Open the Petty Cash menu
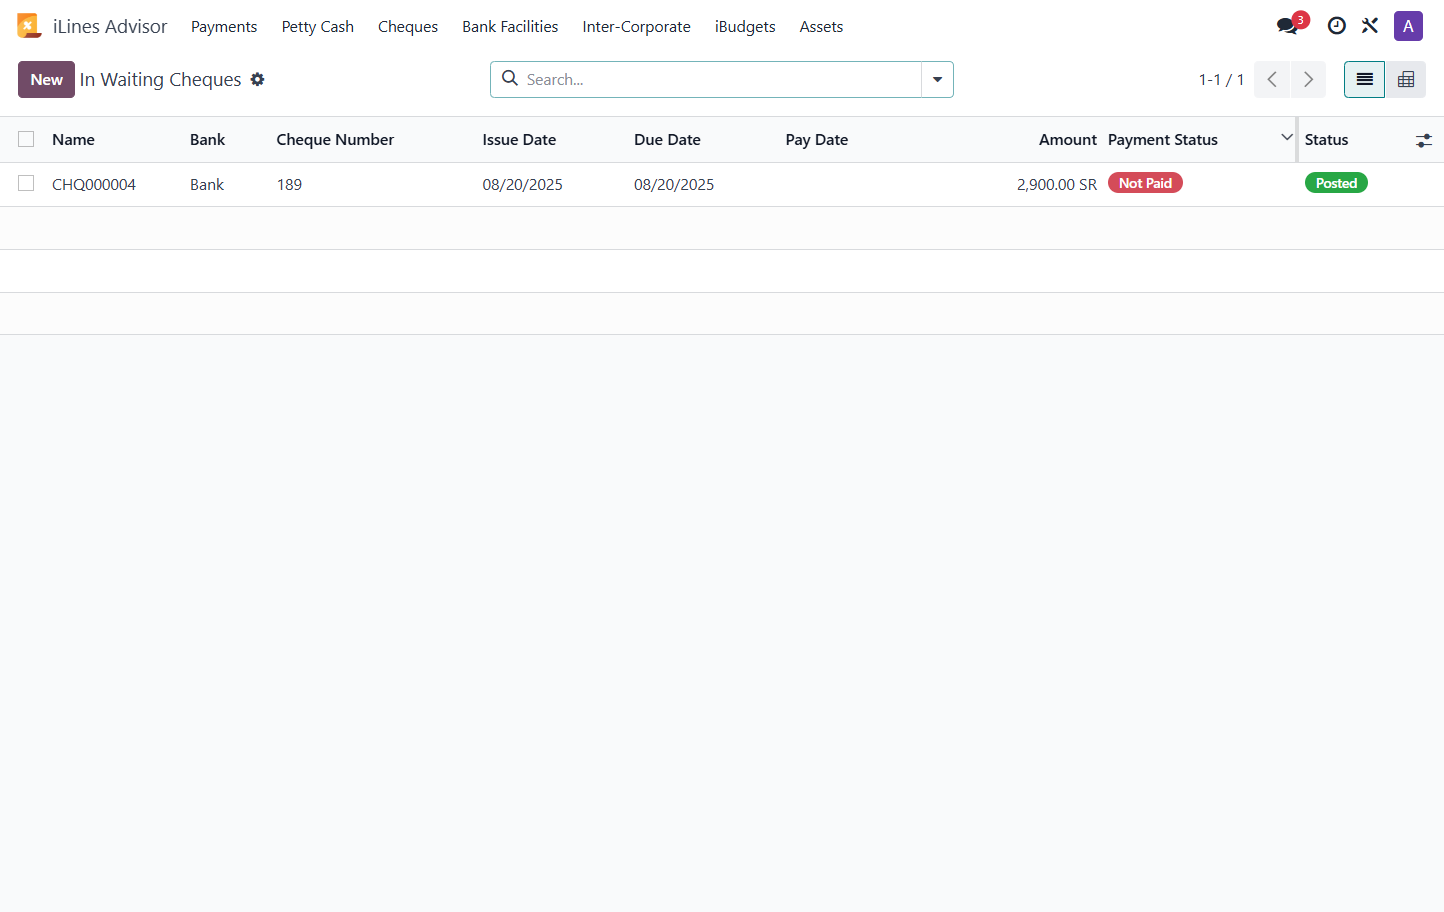The height and width of the screenshot is (912, 1444). (x=318, y=26)
